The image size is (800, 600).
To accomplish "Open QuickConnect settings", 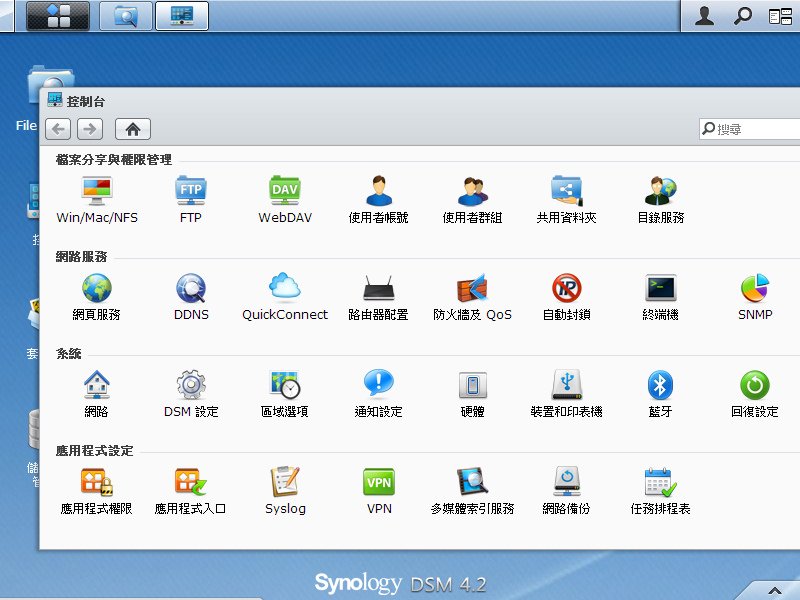I will [285, 297].
